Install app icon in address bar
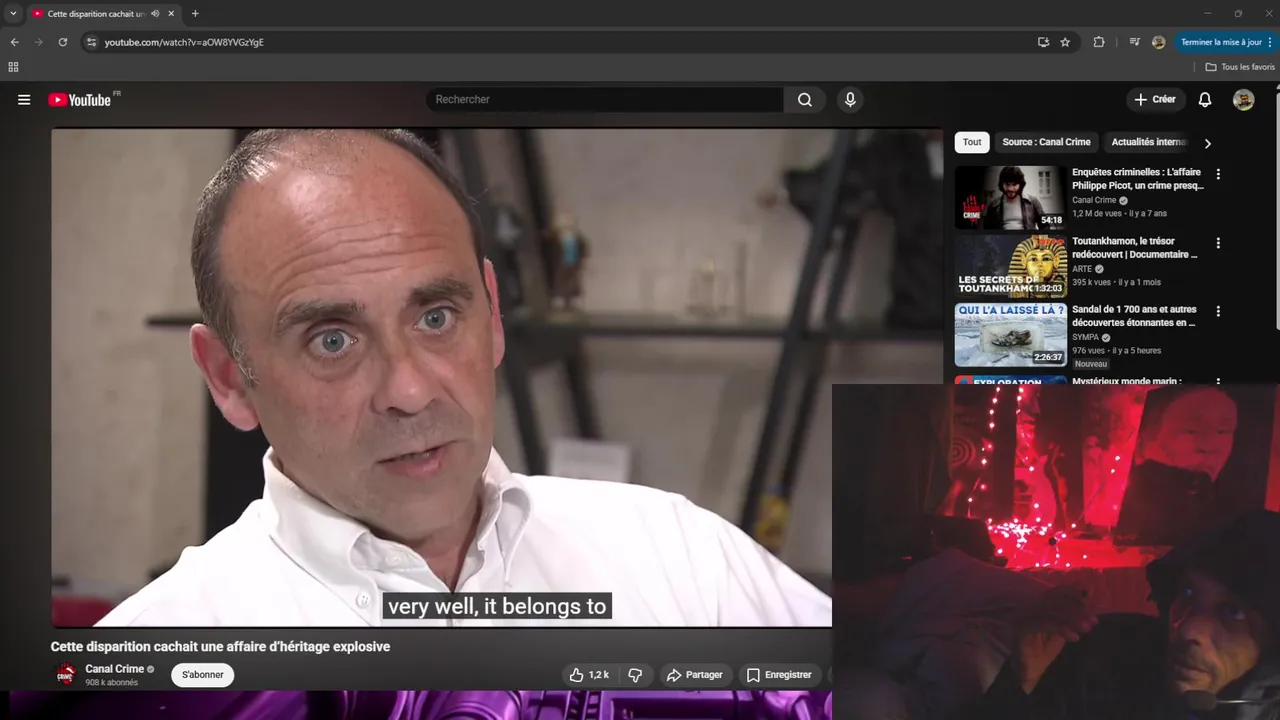Viewport: 1280px width, 720px height. (1043, 42)
